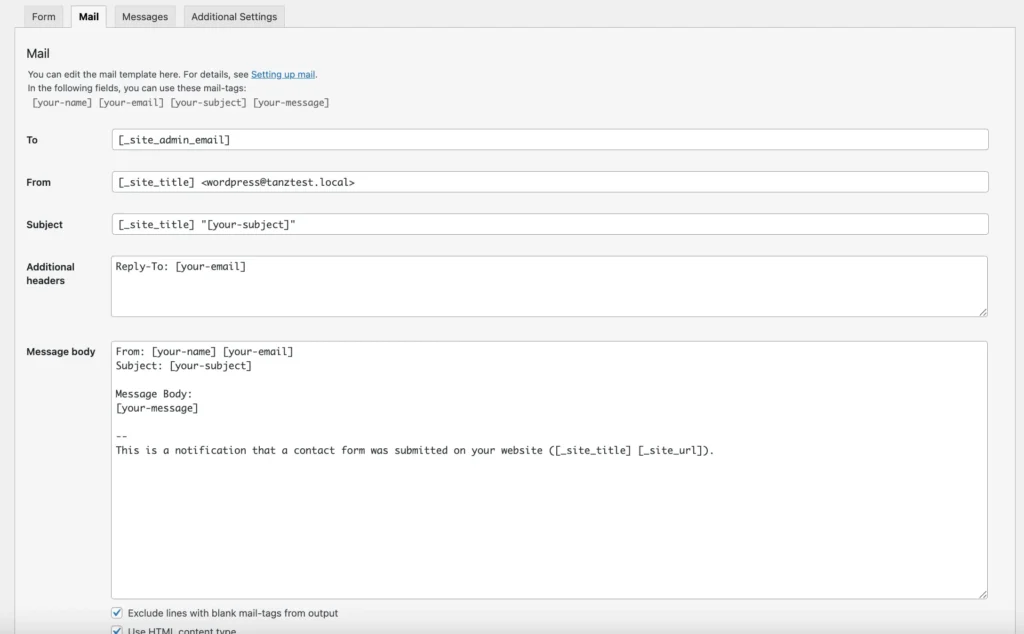Grab the Additional headers resize handle

[x=983, y=312]
